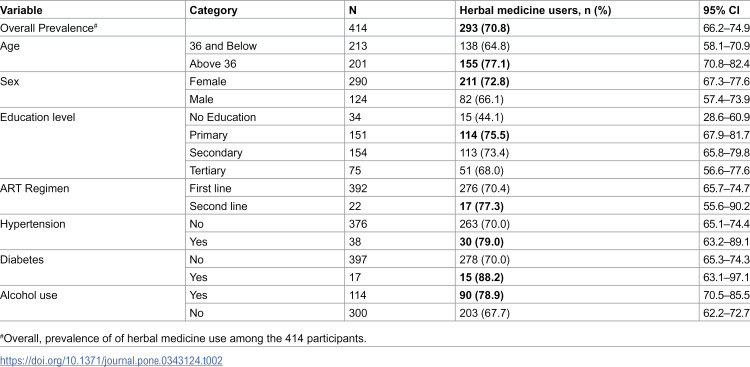The height and width of the screenshot is (367, 750).
Task: Click the Hypertension row label
Action: (x=33, y=224)
